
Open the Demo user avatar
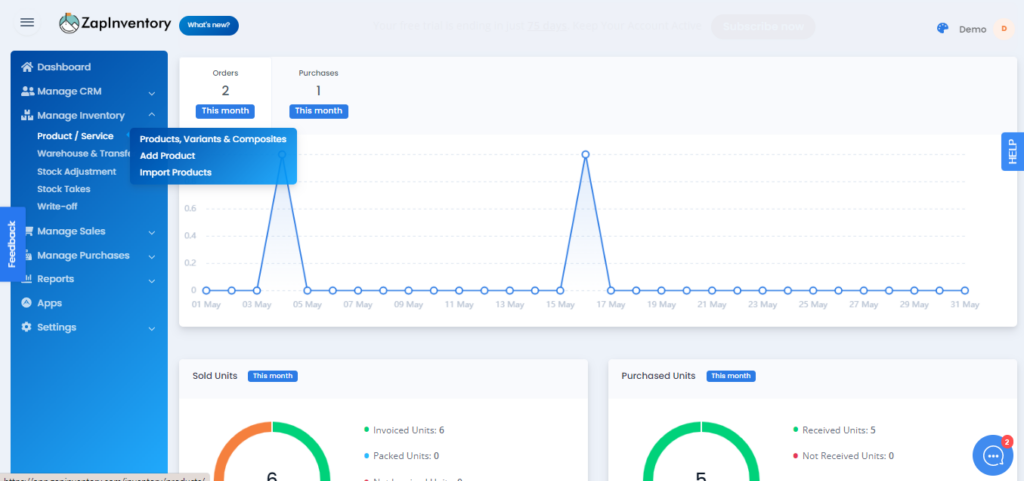[x=1004, y=29]
